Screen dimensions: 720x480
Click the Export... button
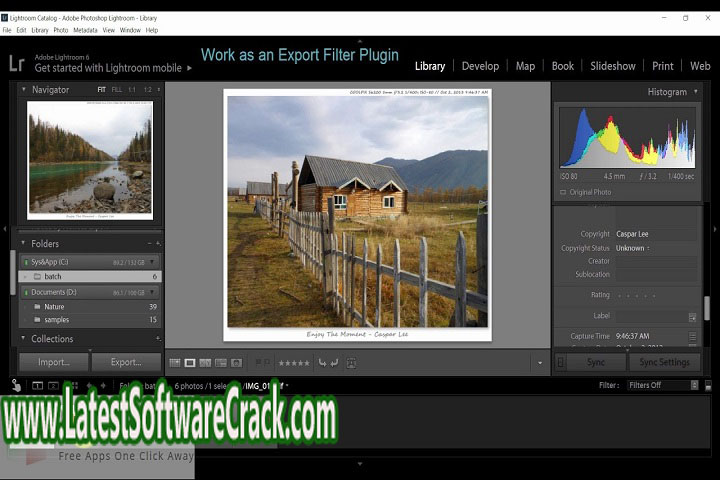pos(126,362)
